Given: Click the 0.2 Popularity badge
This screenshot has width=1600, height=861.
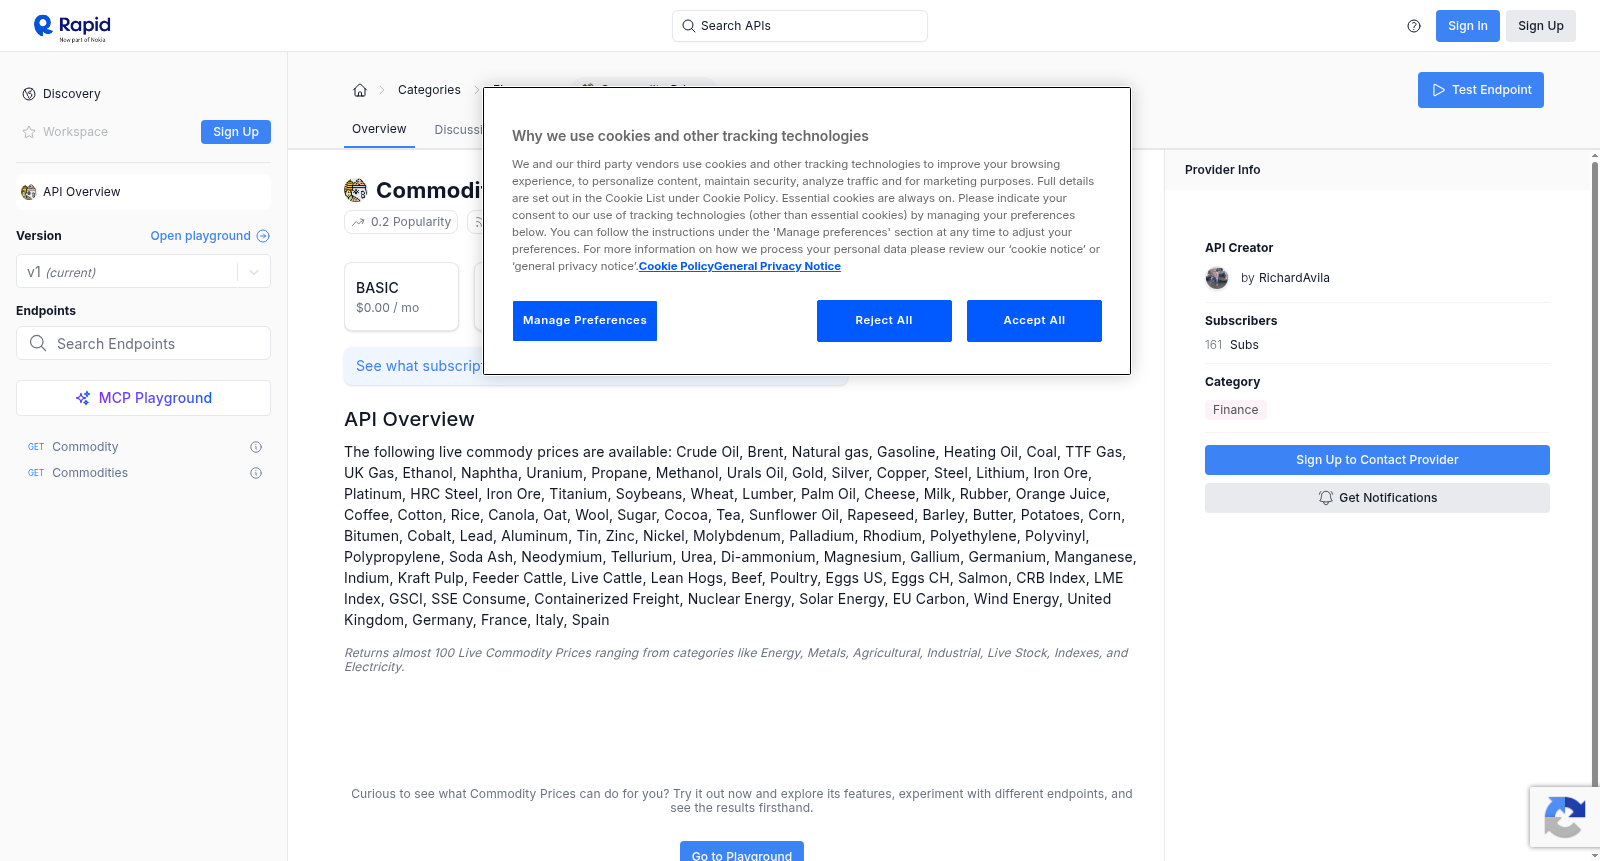Looking at the screenshot, I should (401, 222).
